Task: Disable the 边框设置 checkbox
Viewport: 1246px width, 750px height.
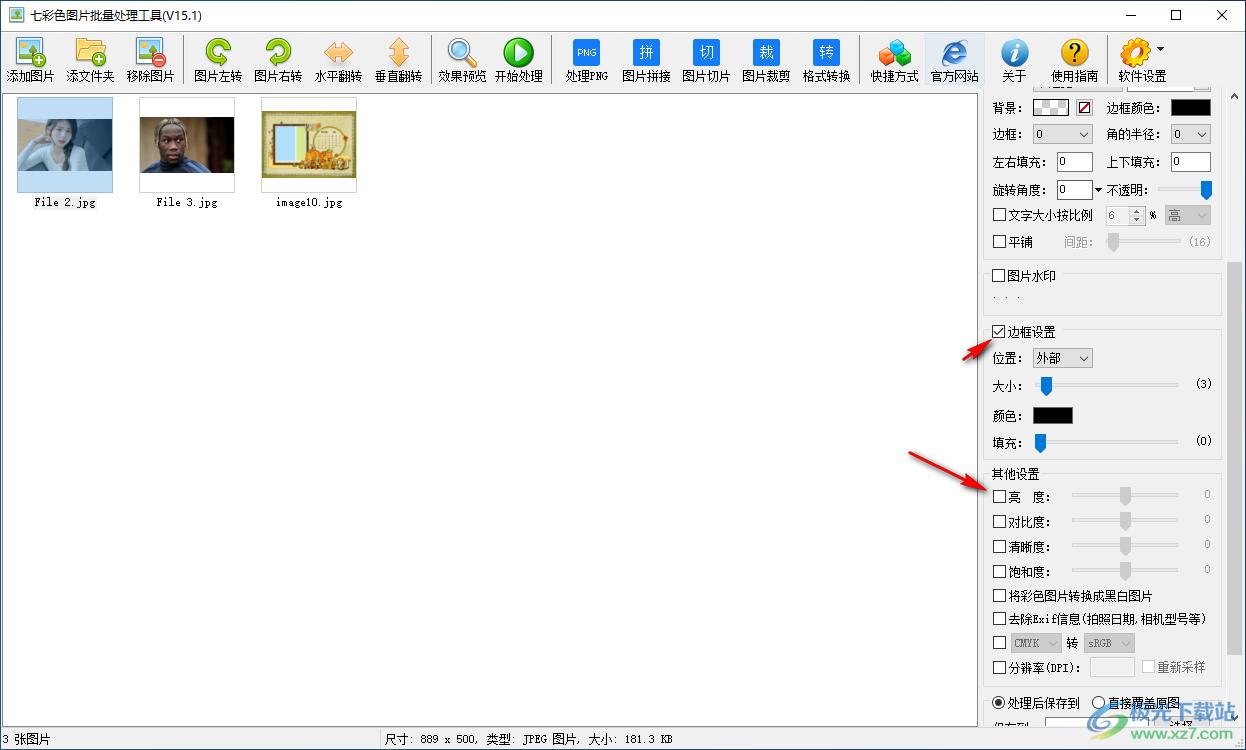Action: click(x=999, y=332)
